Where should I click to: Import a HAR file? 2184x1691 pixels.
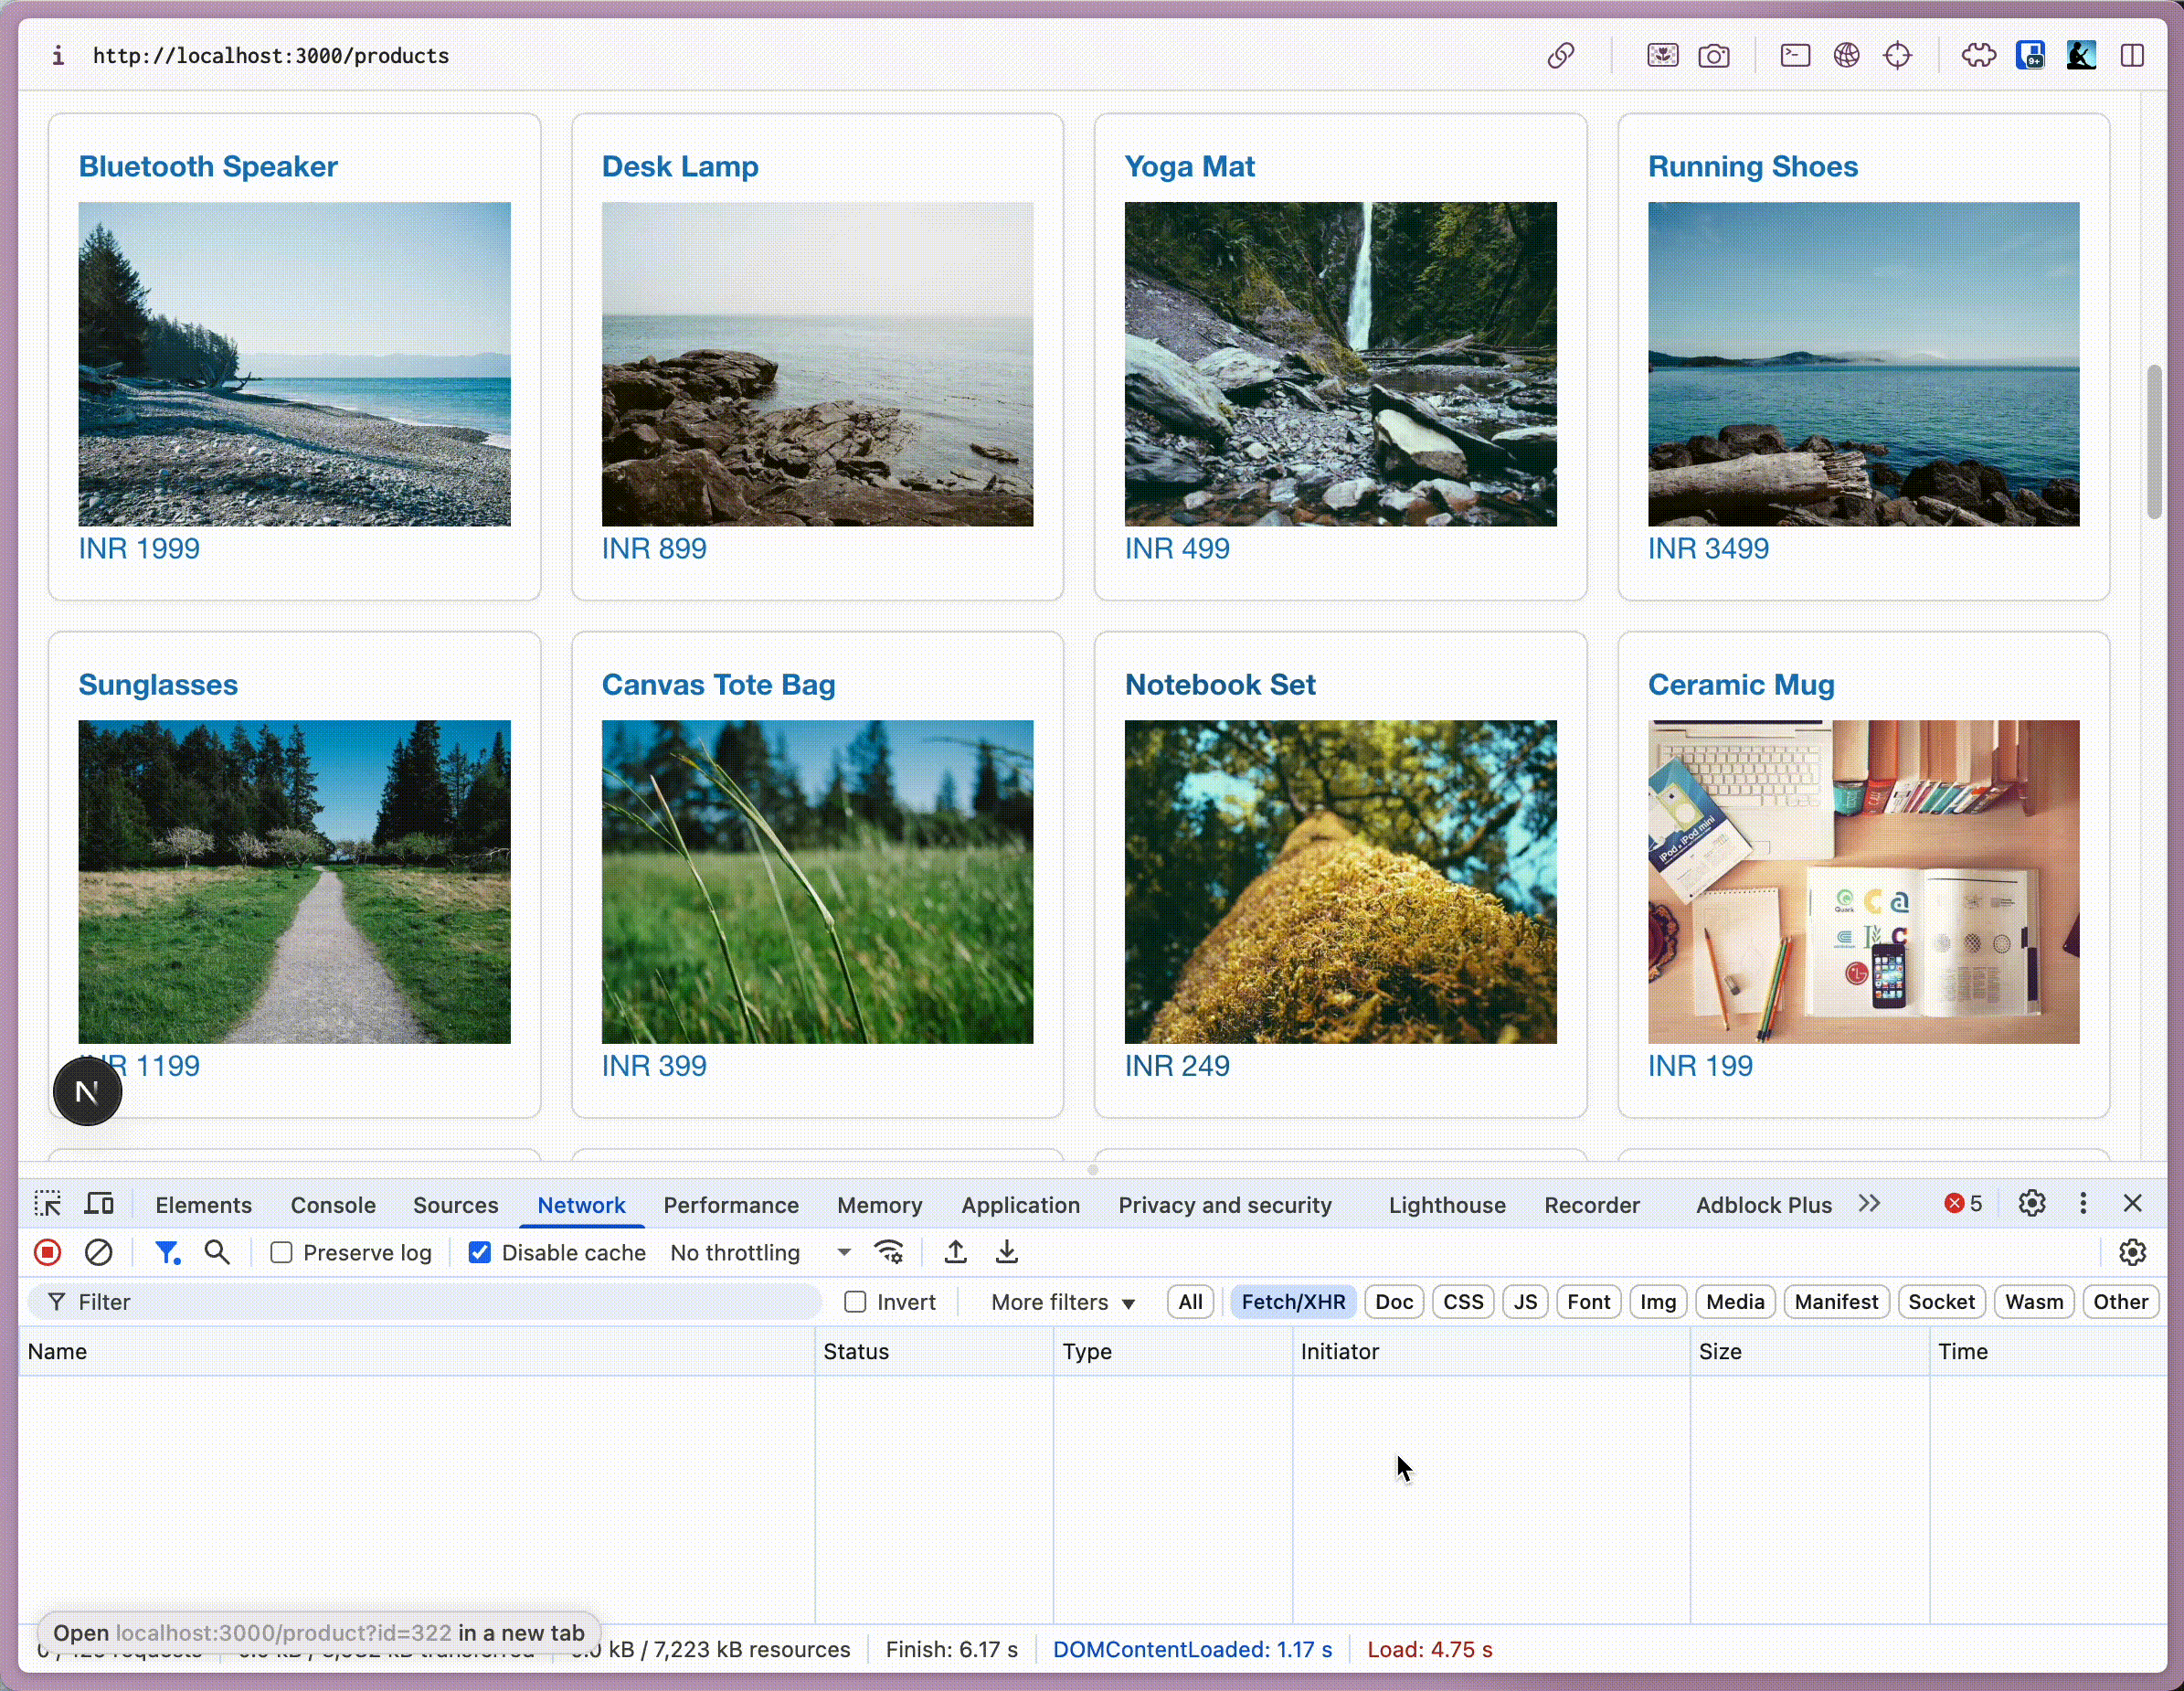[x=955, y=1252]
